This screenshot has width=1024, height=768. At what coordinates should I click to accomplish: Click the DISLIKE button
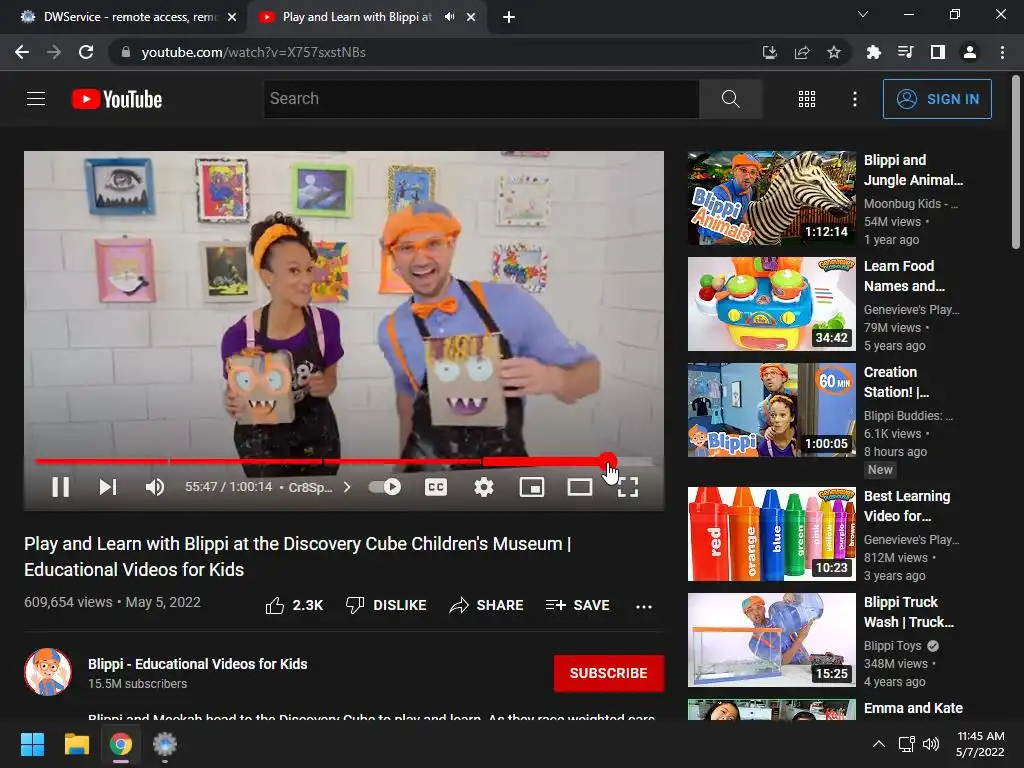pyautogui.click(x=386, y=605)
